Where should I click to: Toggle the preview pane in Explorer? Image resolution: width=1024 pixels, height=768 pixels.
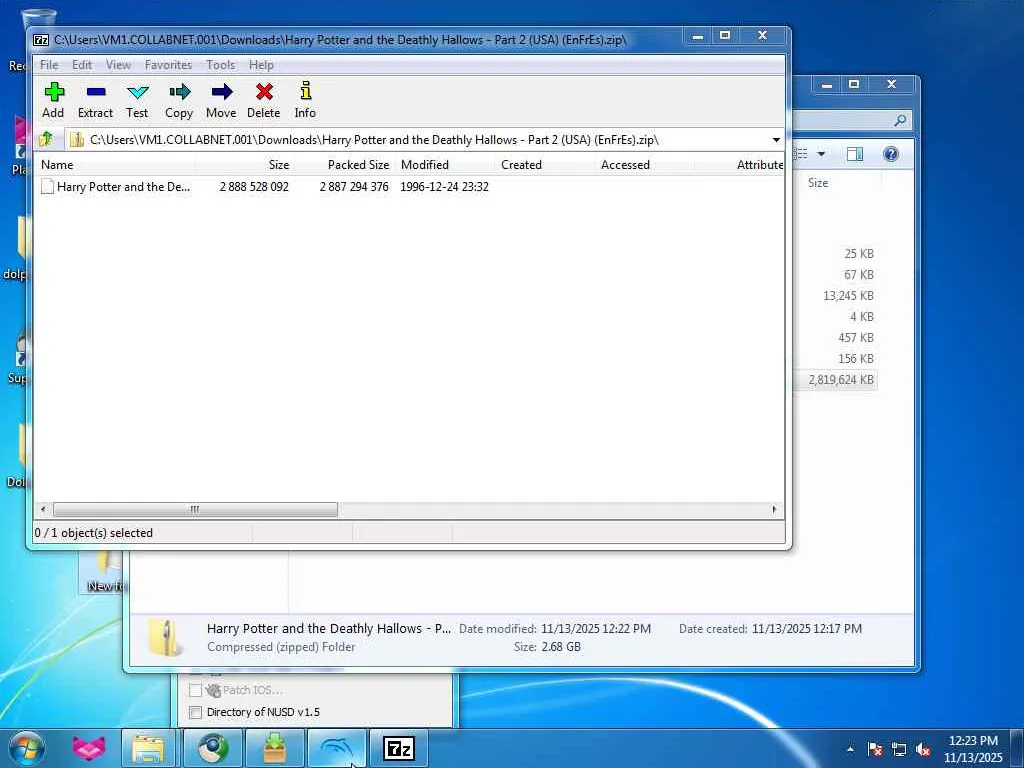[855, 154]
